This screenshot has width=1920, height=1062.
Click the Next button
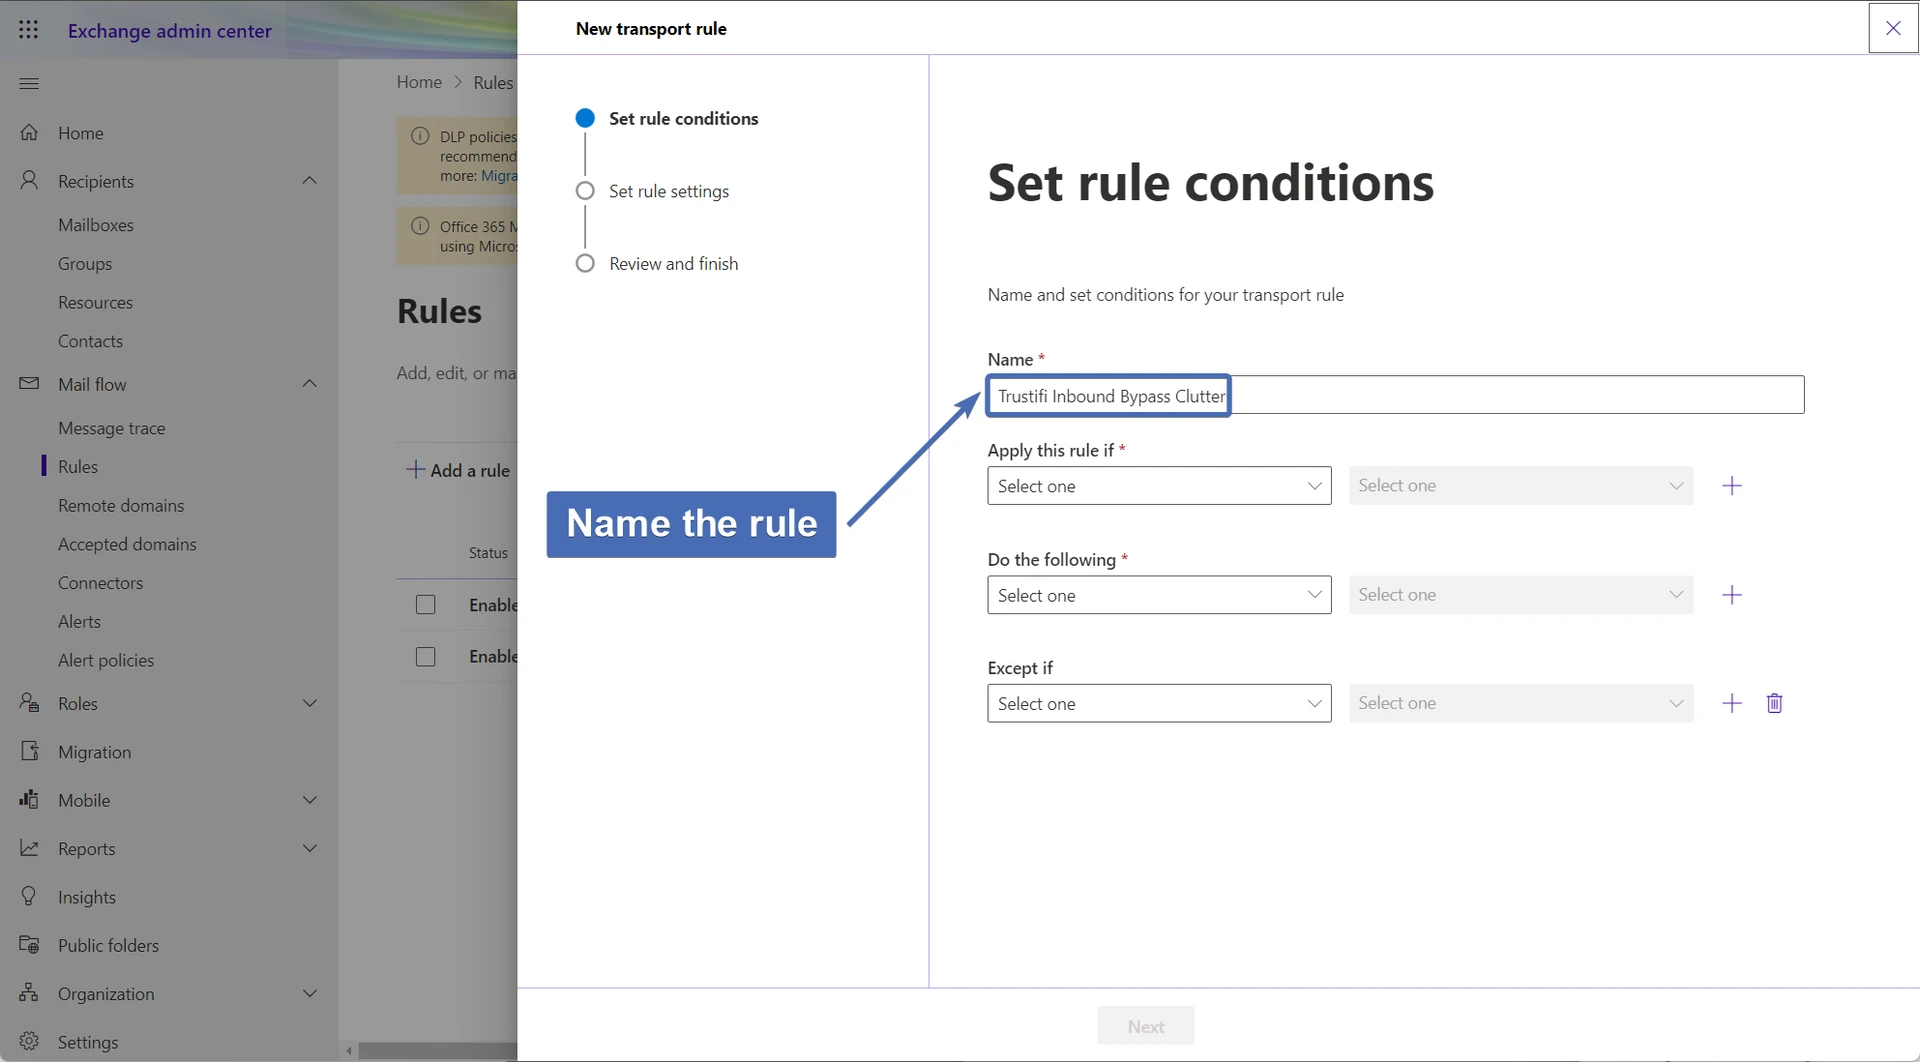(1145, 1026)
